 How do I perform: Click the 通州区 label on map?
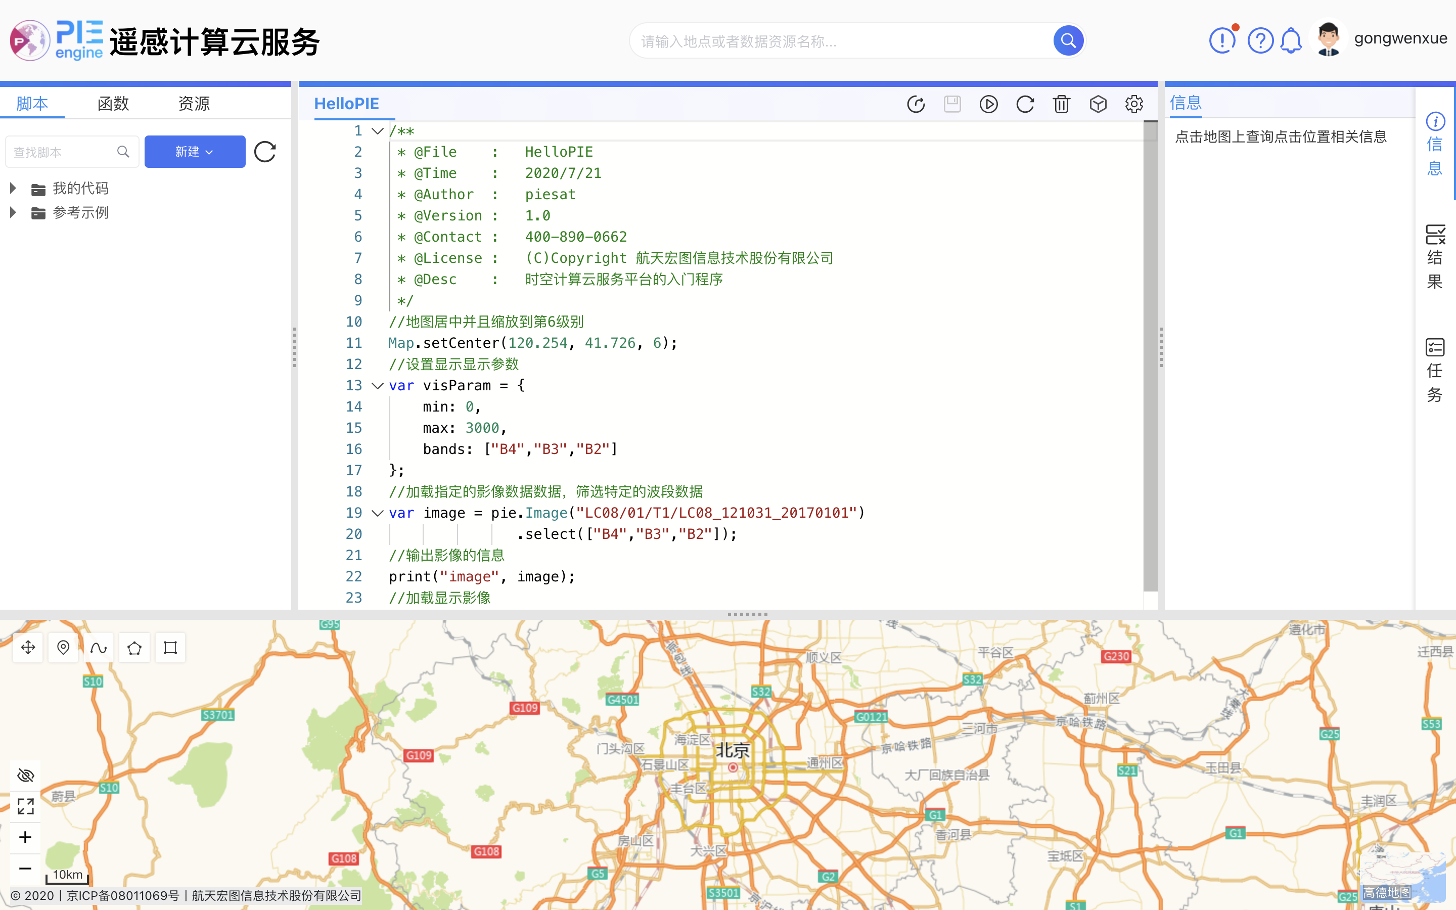(x=826, y=763)
